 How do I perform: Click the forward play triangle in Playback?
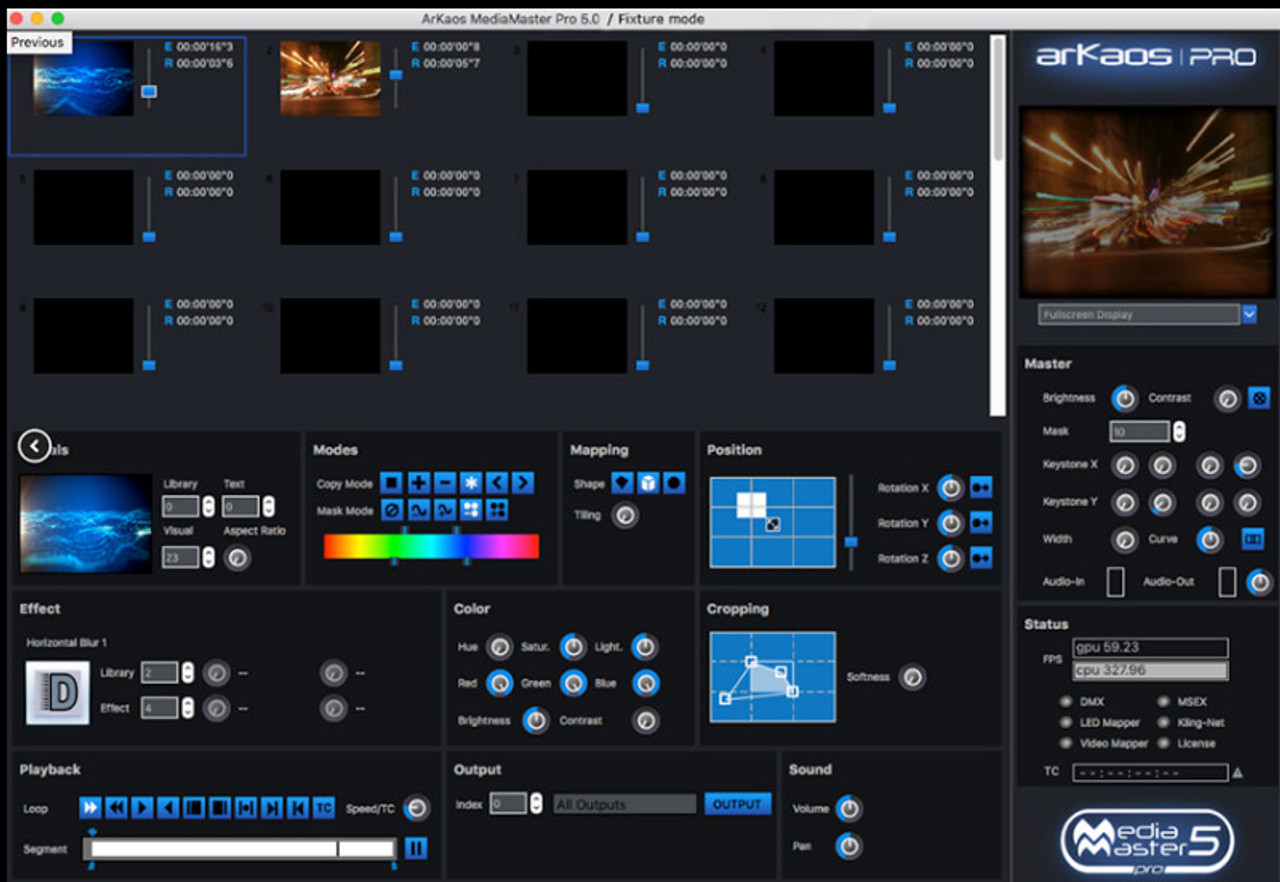tap(142, 808)
